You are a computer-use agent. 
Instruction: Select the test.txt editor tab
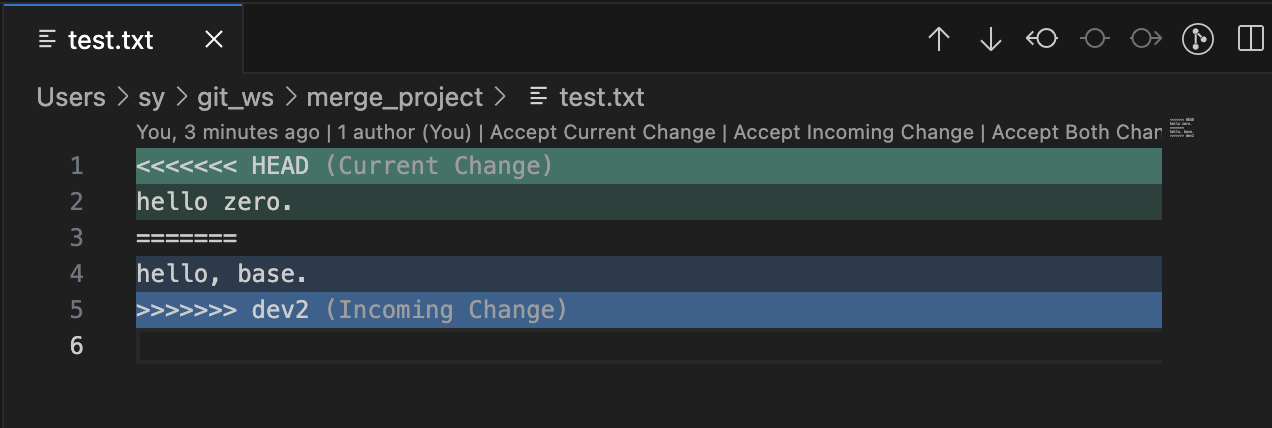110,40
